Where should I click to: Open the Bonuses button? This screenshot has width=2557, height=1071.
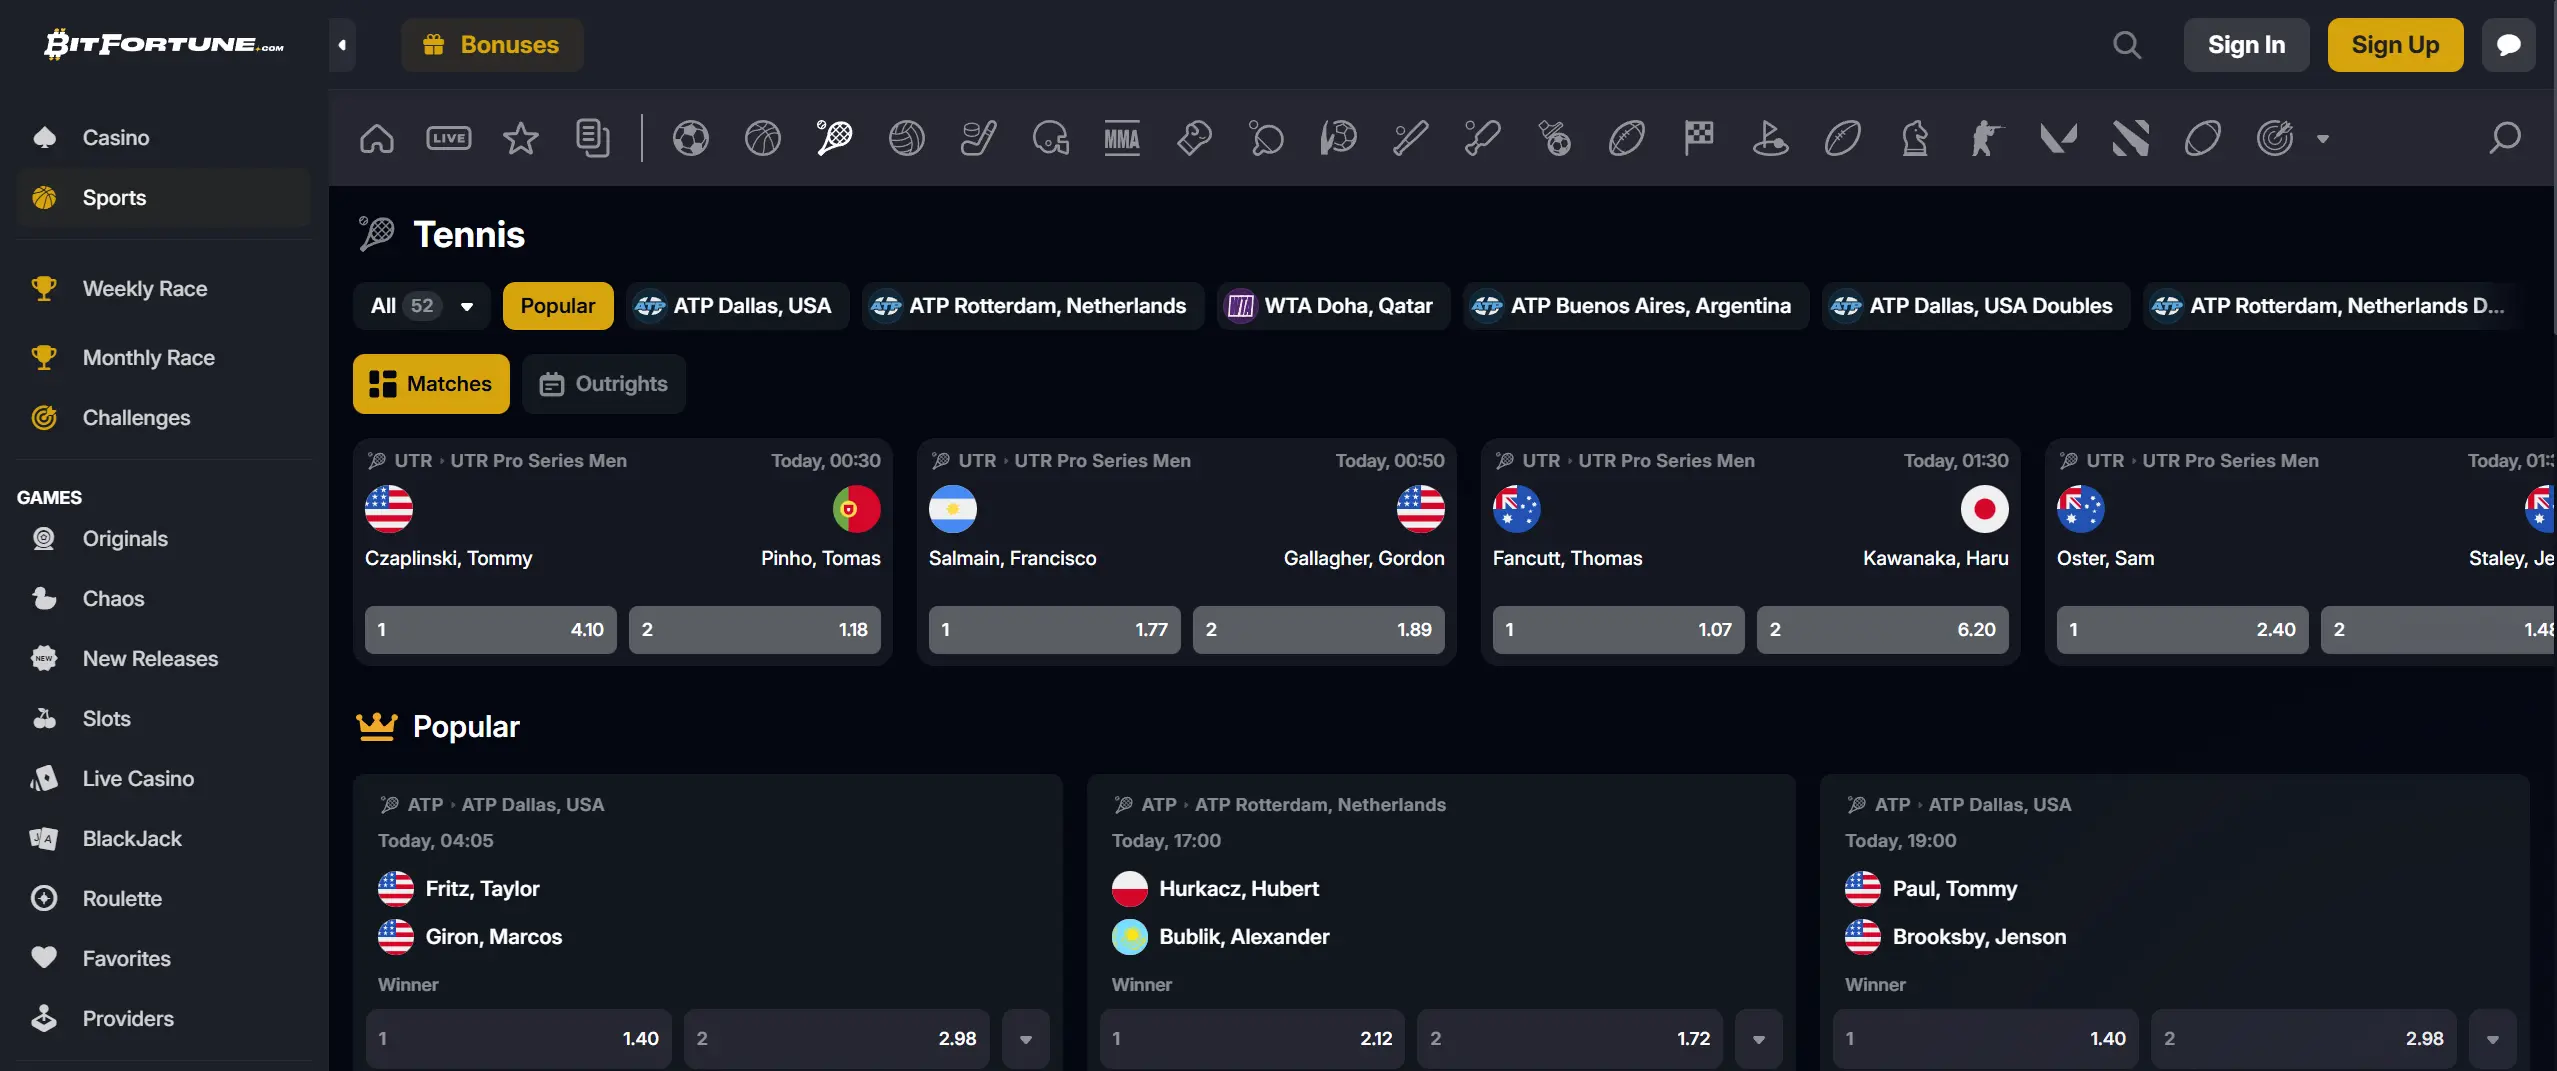tap(492, 45)
